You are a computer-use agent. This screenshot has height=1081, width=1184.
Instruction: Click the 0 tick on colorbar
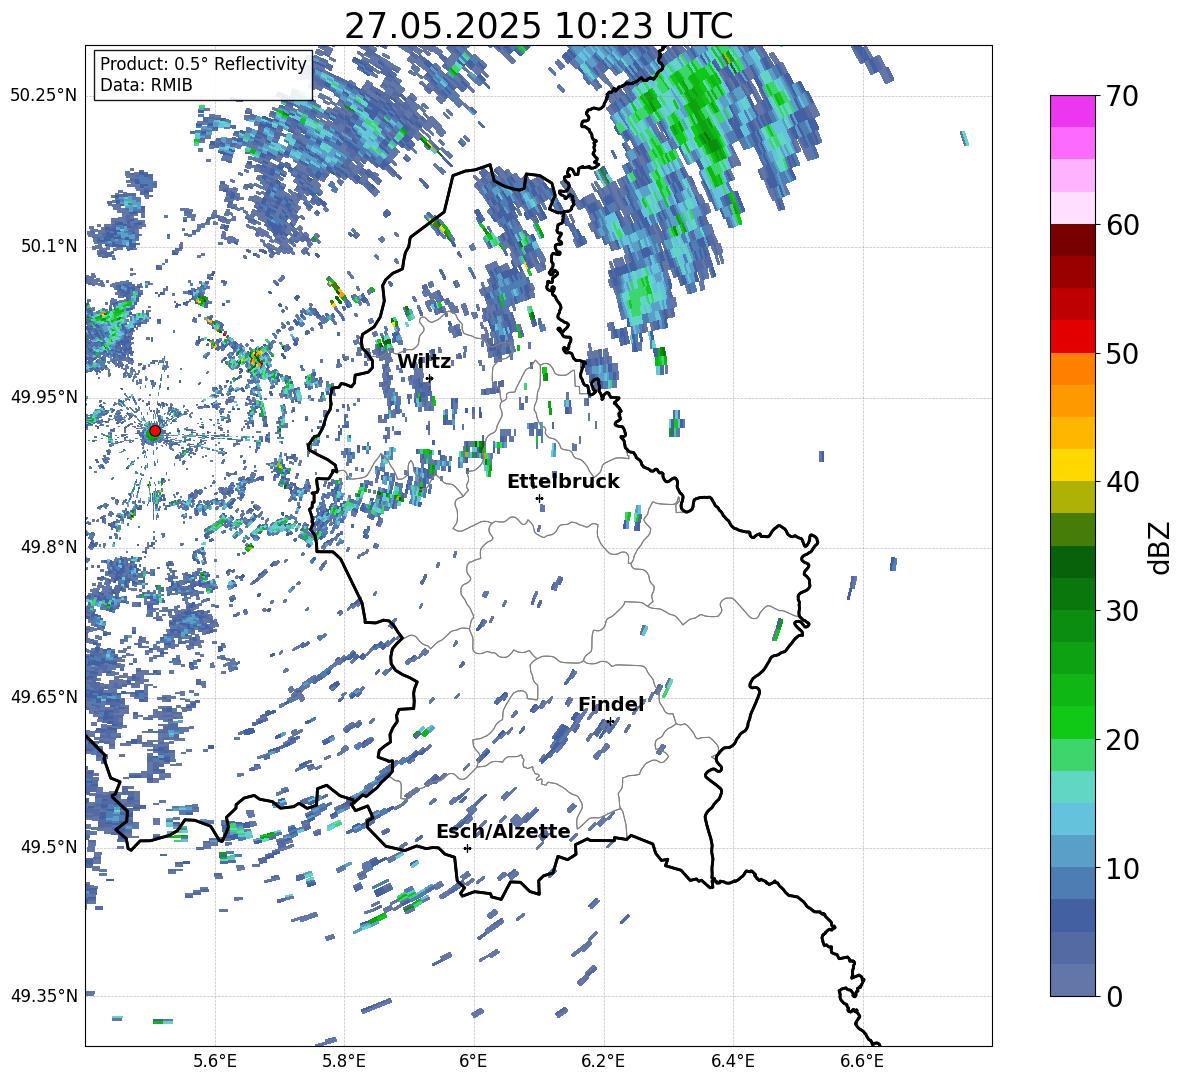point(1114,996)
